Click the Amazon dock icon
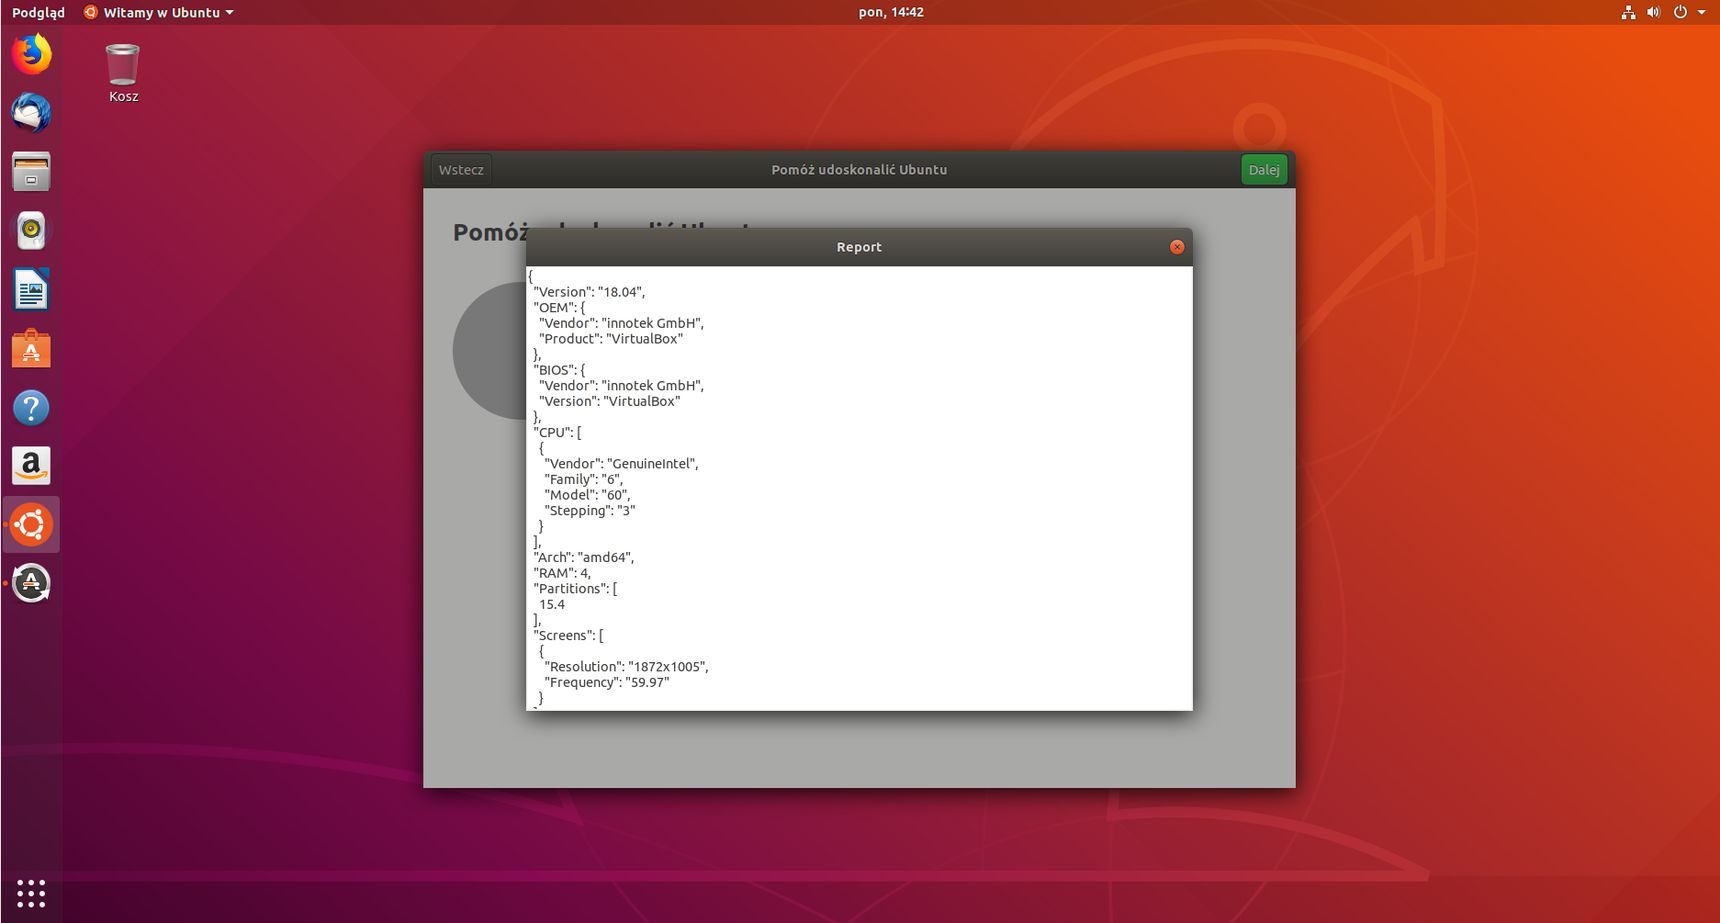 click(x=31, y=466)
